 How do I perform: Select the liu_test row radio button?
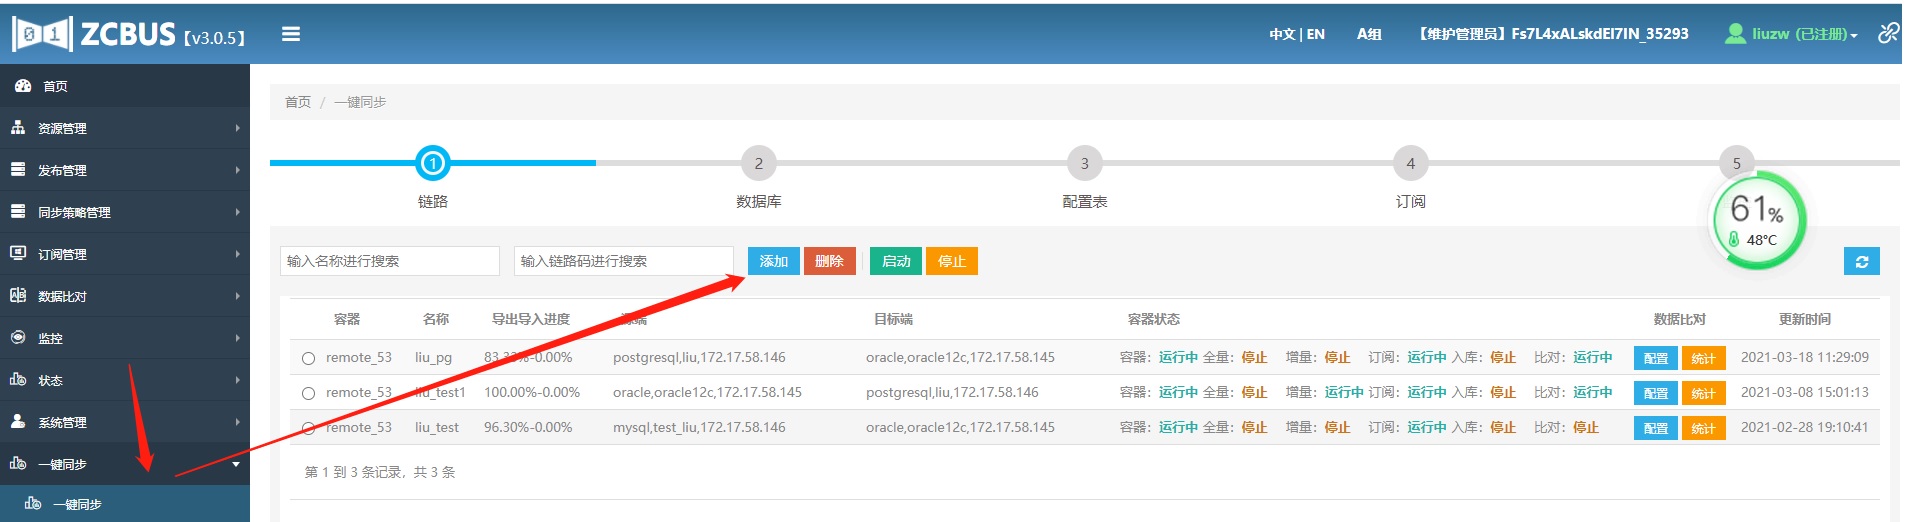pos(308,428)
